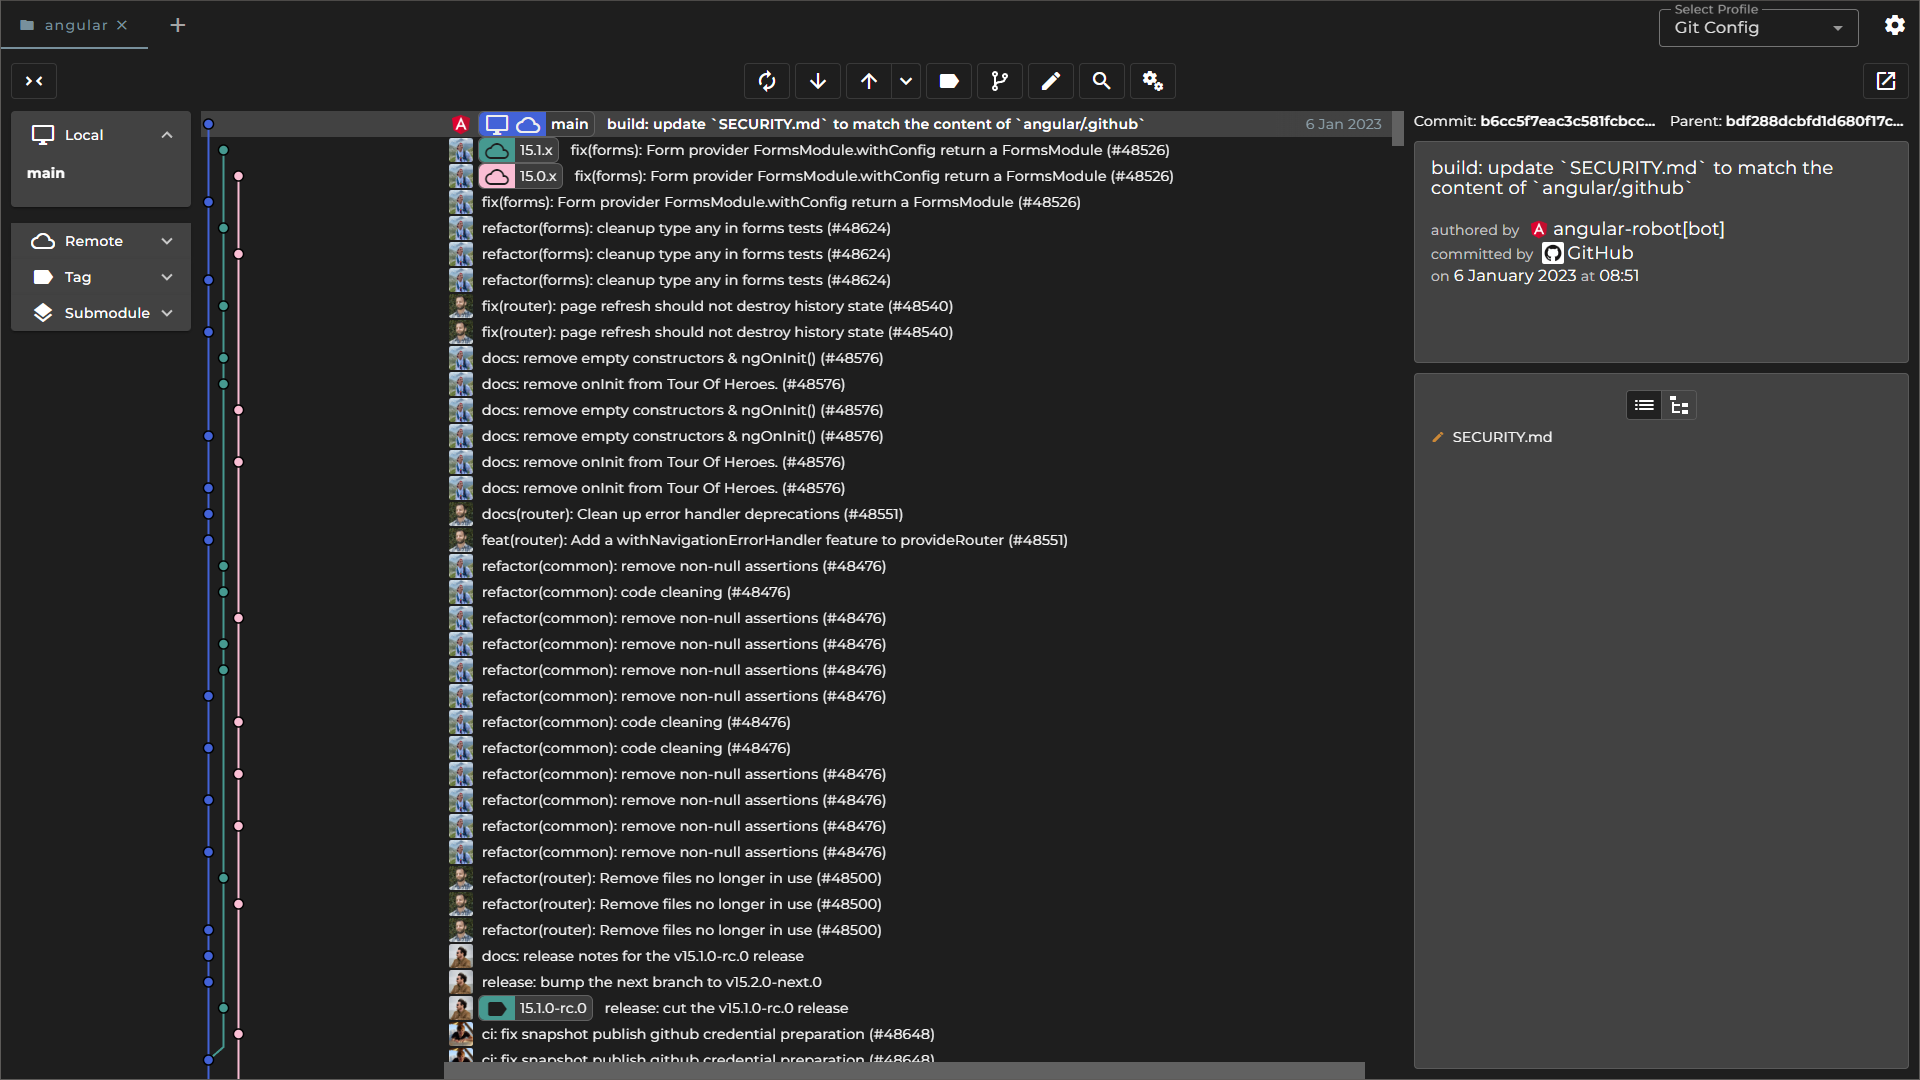
Task: Collapse the Local branches section
Action: 167,135
